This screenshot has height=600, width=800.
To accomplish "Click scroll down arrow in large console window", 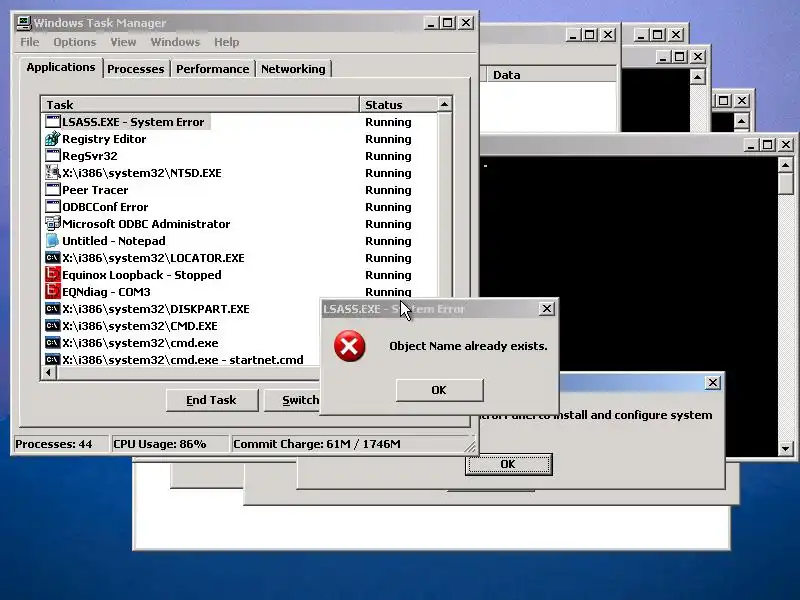I will [786, 449].
